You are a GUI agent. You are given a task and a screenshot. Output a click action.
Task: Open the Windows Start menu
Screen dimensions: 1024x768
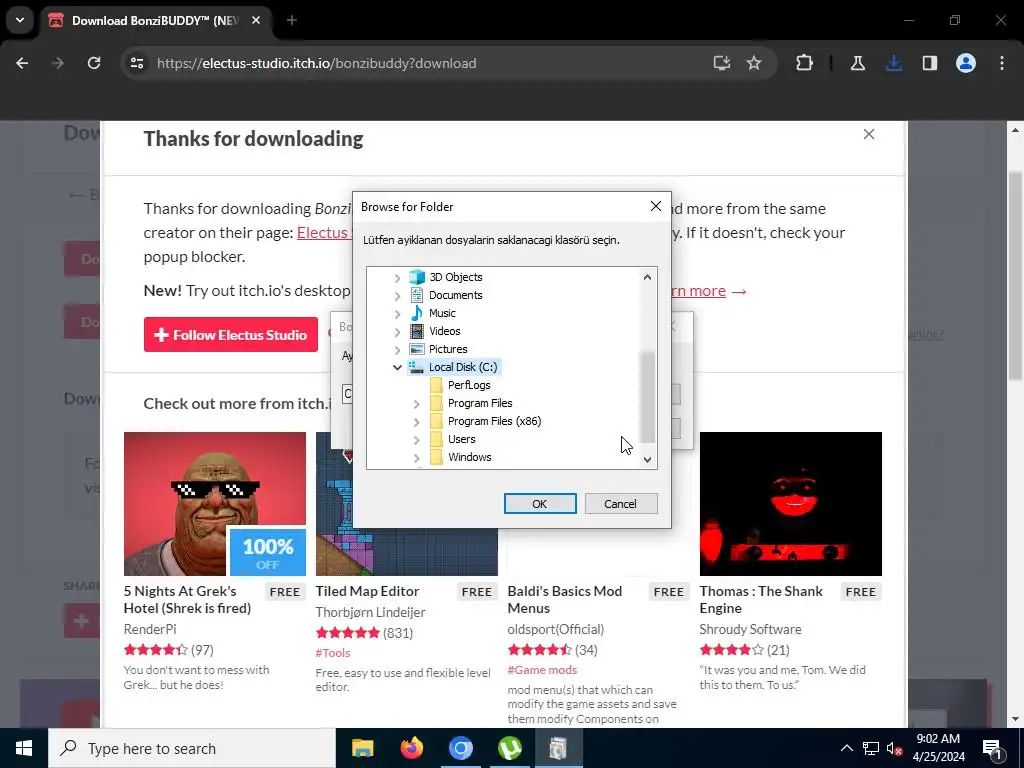click(24, 748)
